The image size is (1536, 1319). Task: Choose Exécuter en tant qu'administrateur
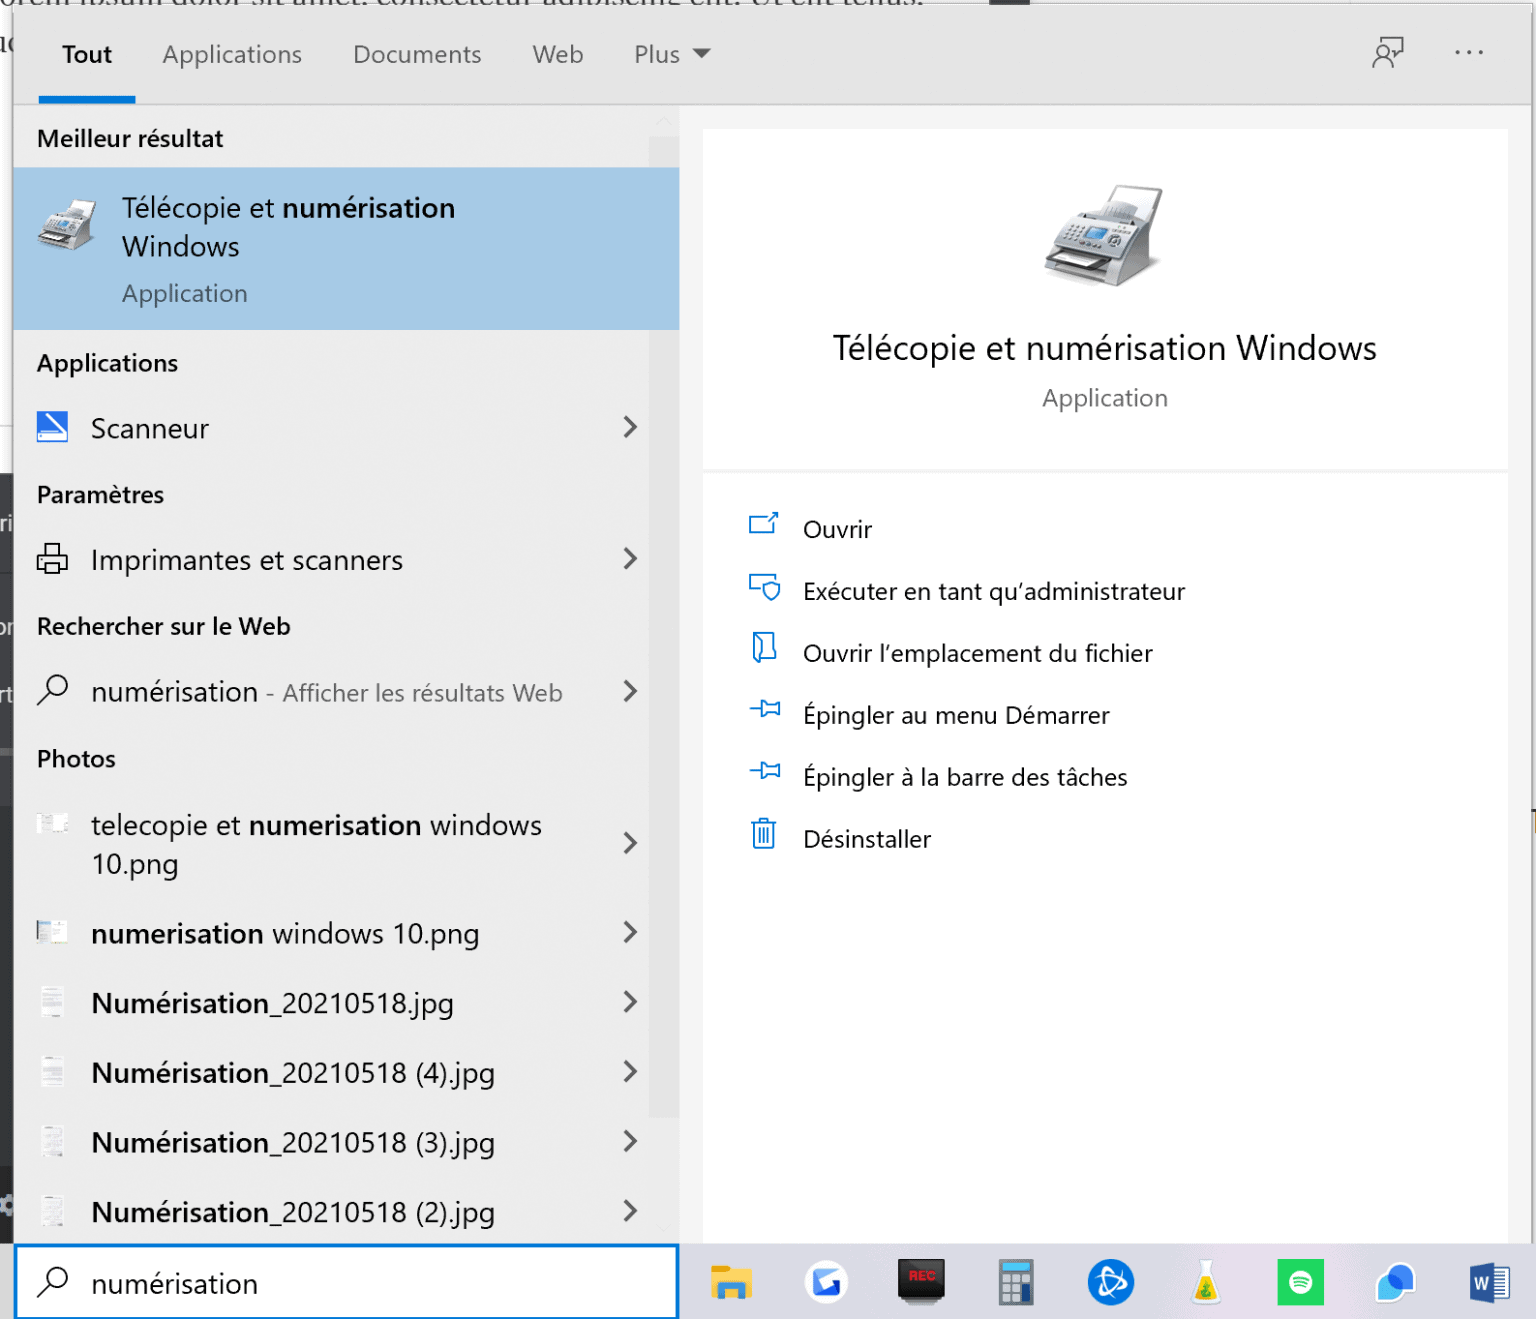click(x=993, y=591)
